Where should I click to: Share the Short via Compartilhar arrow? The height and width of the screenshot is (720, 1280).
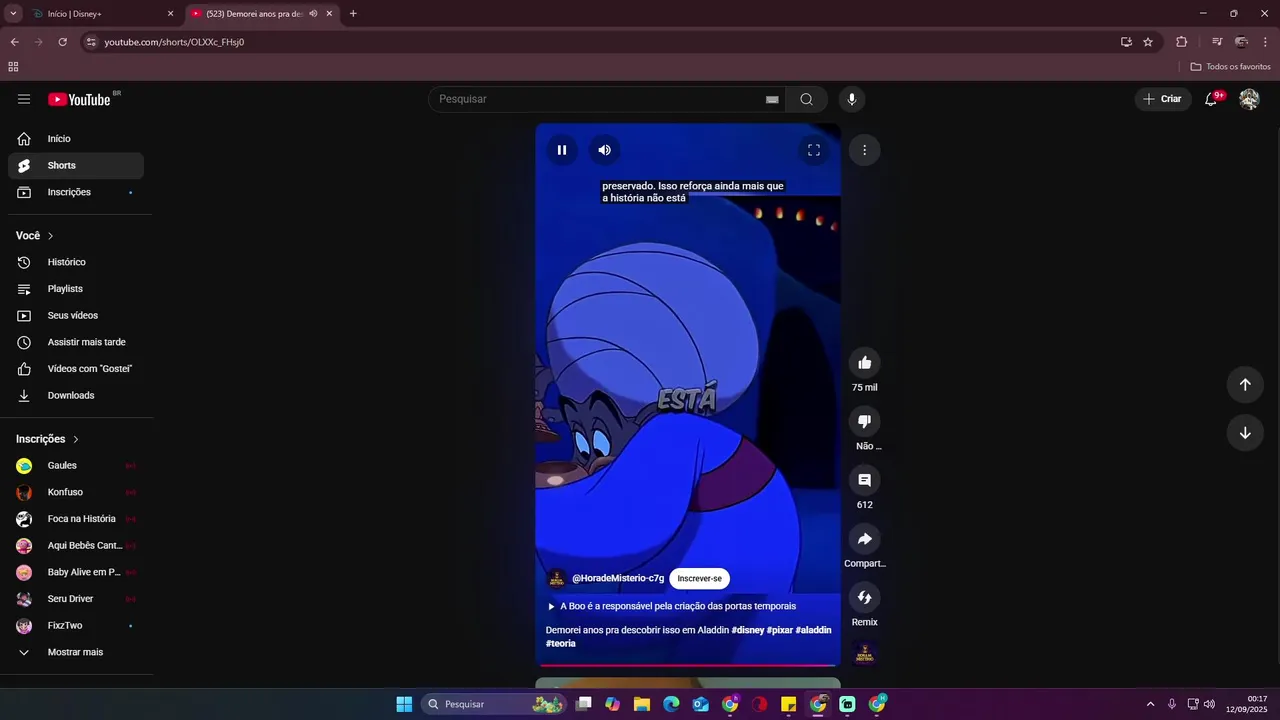865,539
